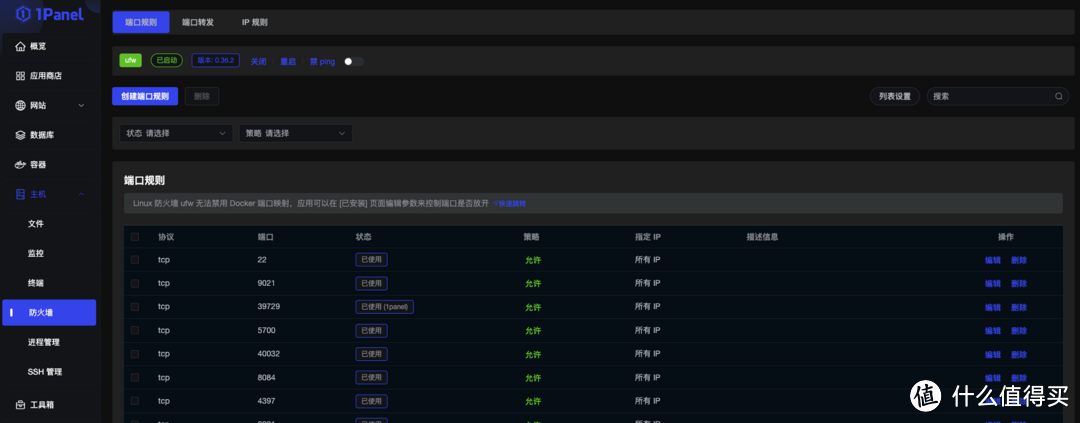Open the 概览 overview page
Screen dimensions: 1080x423
38,46
